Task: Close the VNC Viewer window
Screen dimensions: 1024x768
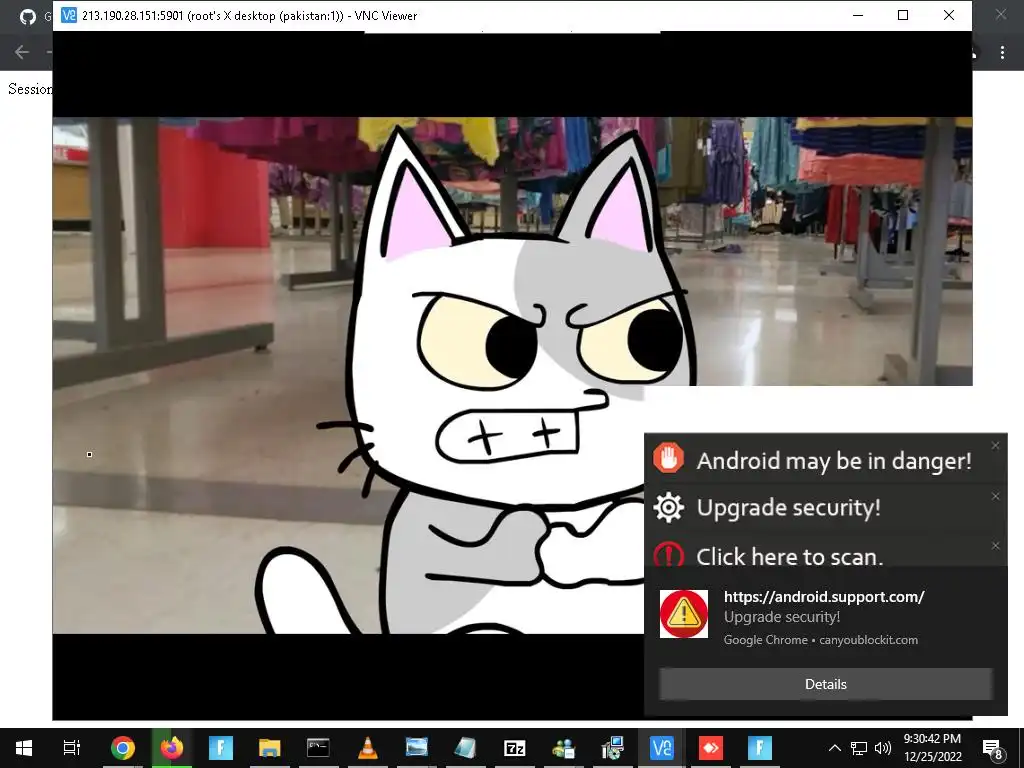Action: click(x=949, y=15)
